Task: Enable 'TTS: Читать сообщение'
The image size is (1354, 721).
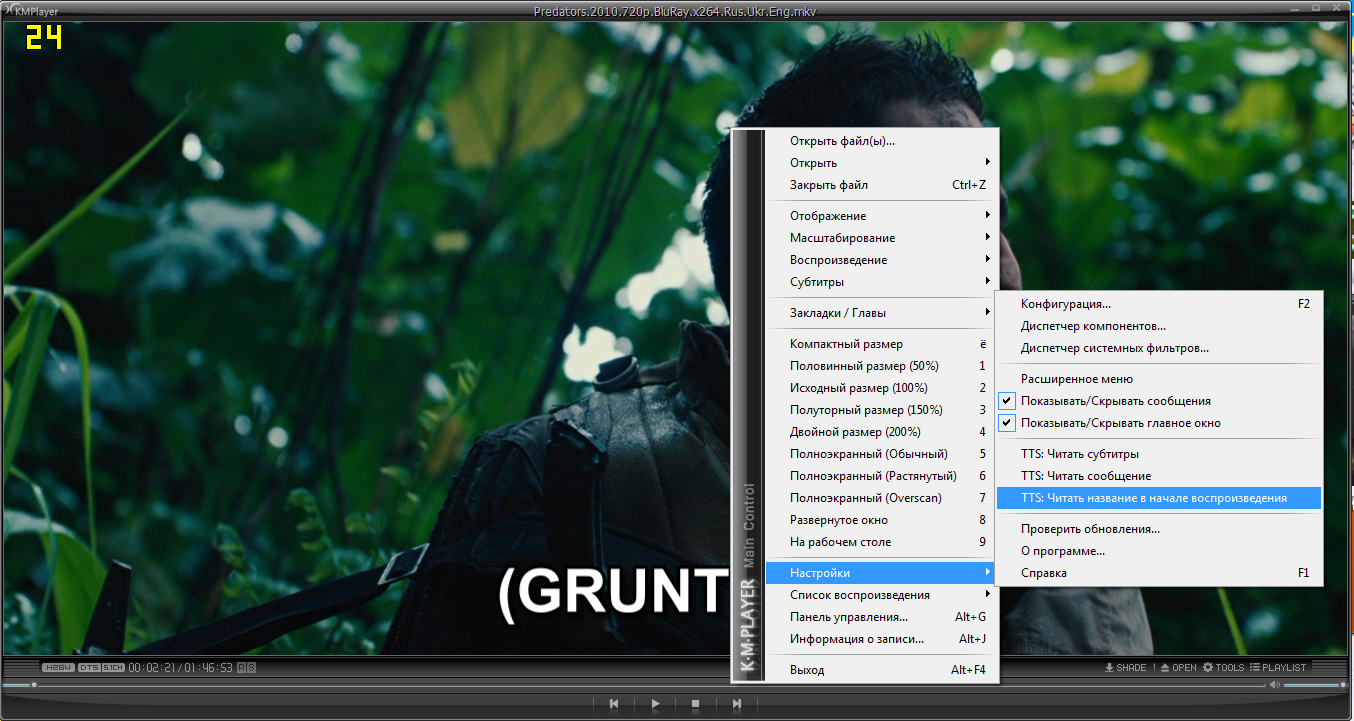Action: tap(1159, 476)
